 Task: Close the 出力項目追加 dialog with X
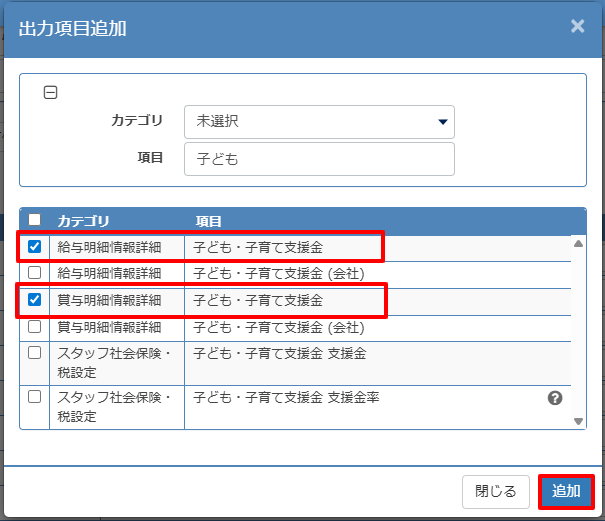pos(577,26)
